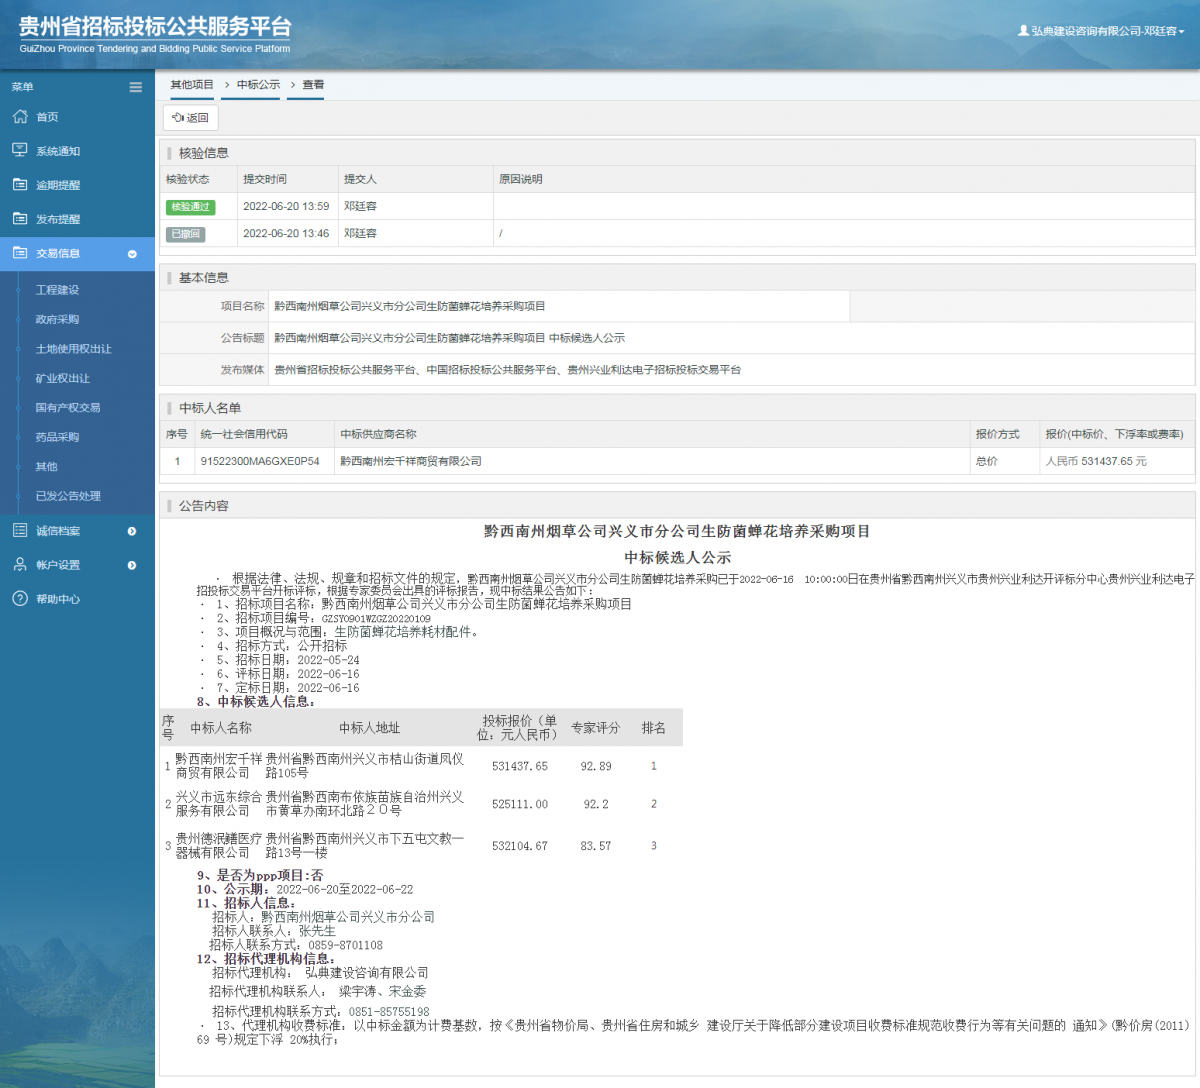Open the 其他 submenu item
The image size is (1200, 1088).
point(46,466)
